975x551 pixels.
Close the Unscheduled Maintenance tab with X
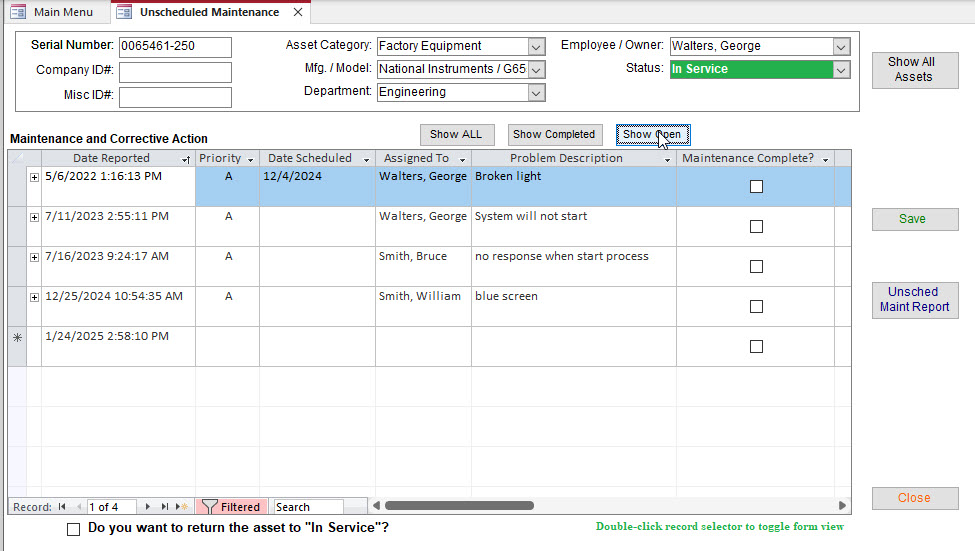coord(297,12)
